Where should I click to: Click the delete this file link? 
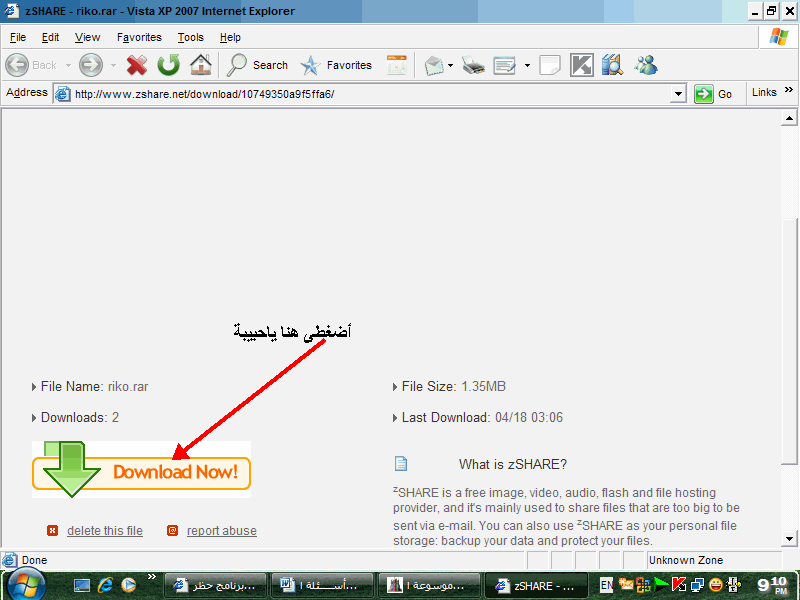coord(105,531)
